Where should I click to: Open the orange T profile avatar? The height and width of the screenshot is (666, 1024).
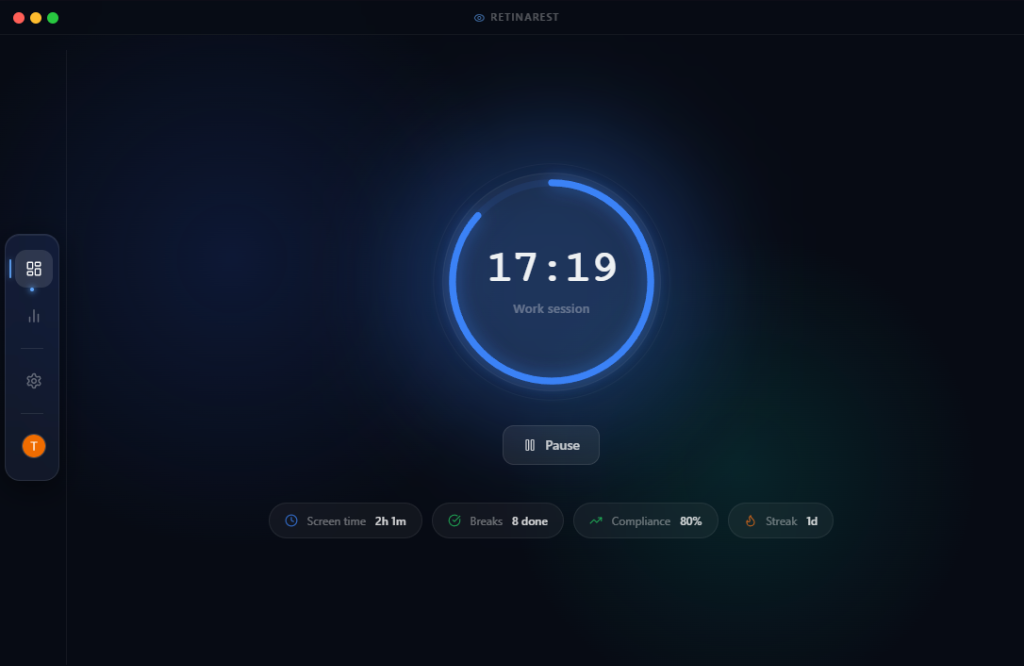34,446
